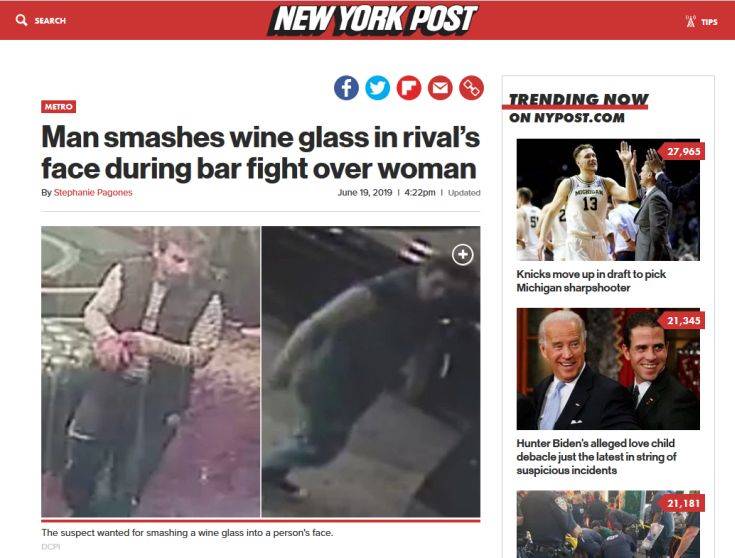The width and height of the screenshot is (735, 558).
Task: Open Knicks move up in draft headline
Action: point(591,281)
